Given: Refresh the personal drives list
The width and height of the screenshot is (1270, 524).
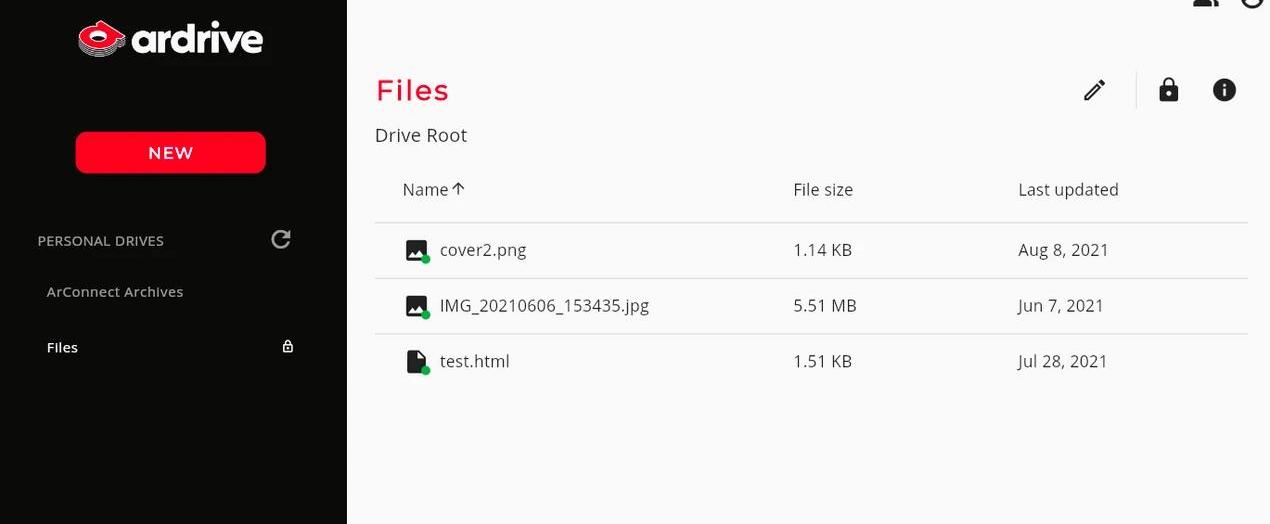Looking at the screenshot, I should [281, 239].
